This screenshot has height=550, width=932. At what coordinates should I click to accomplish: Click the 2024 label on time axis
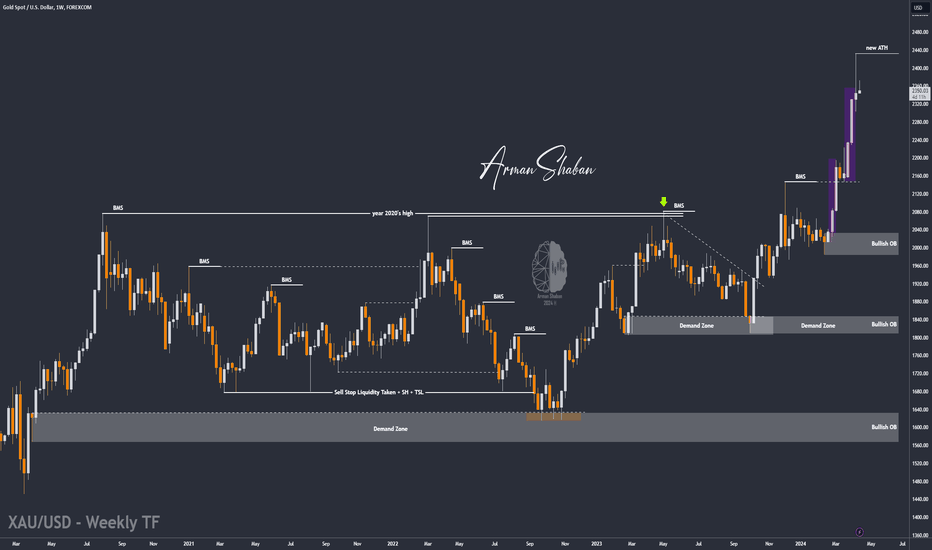click(x=800, y=543)
